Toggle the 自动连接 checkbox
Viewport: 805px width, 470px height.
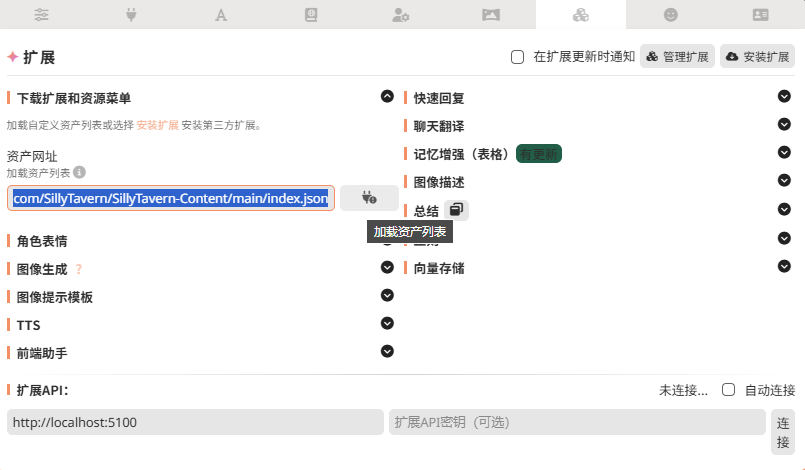point(729,390)
